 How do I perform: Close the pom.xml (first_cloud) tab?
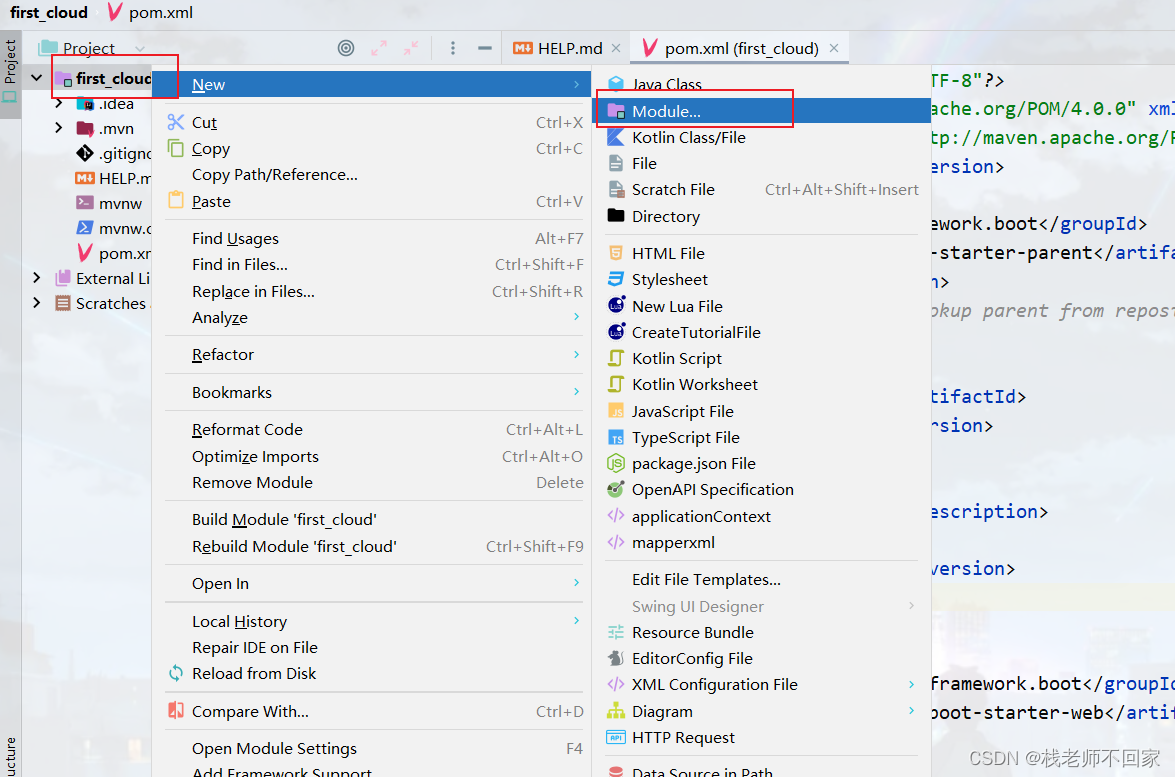pos(834,48)
